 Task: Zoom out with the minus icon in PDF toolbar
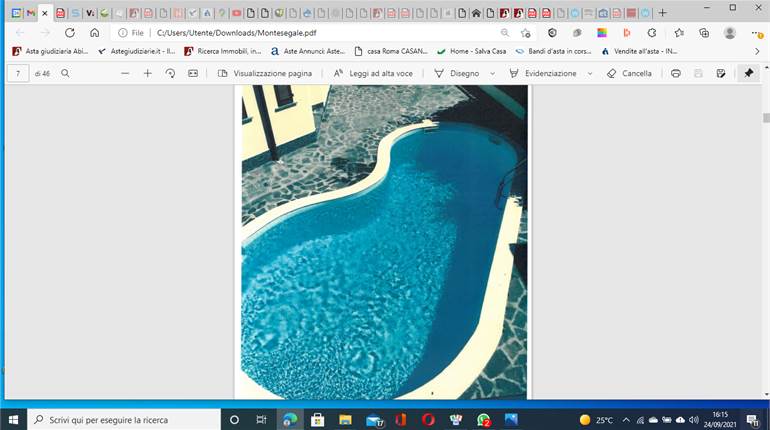pyautogui.click(x=125, y=73)
